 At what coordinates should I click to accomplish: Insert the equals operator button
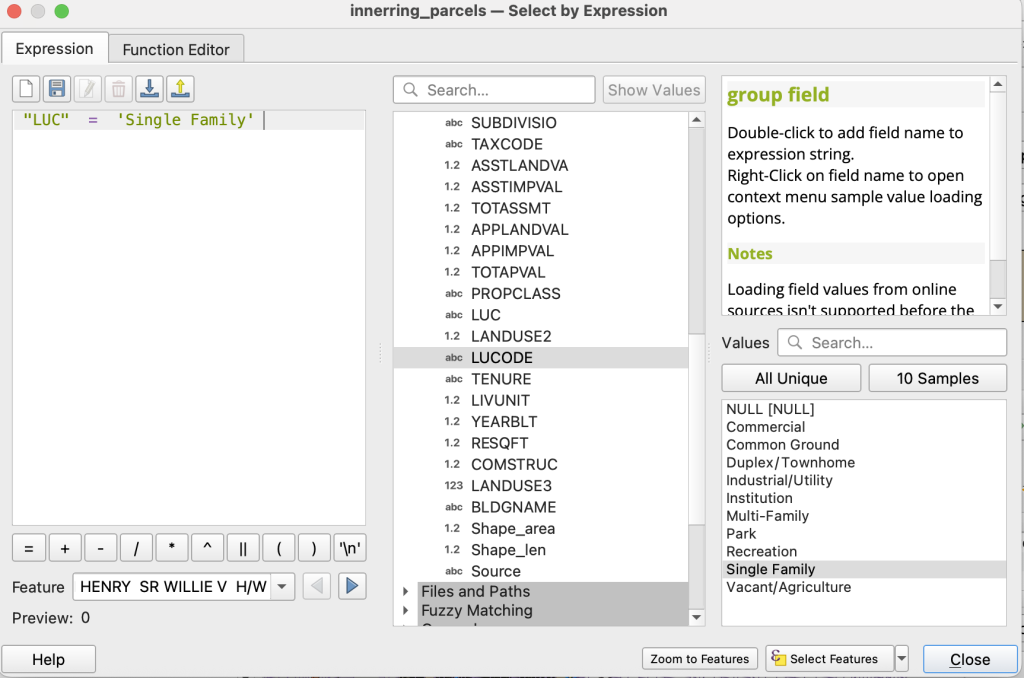coord(29,549)
